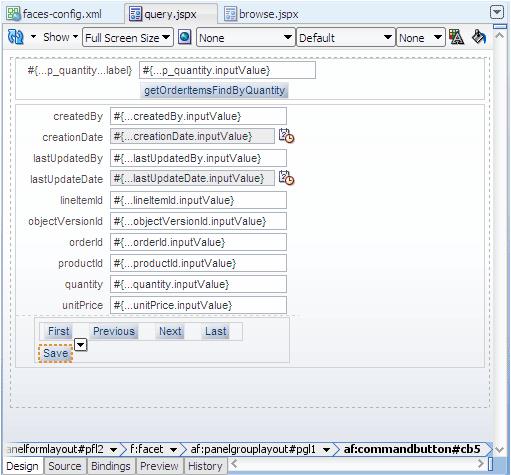The width and height of the screenshot is (511, 475).
Task: Click the productId input field
Action: [x=198, y=263]
